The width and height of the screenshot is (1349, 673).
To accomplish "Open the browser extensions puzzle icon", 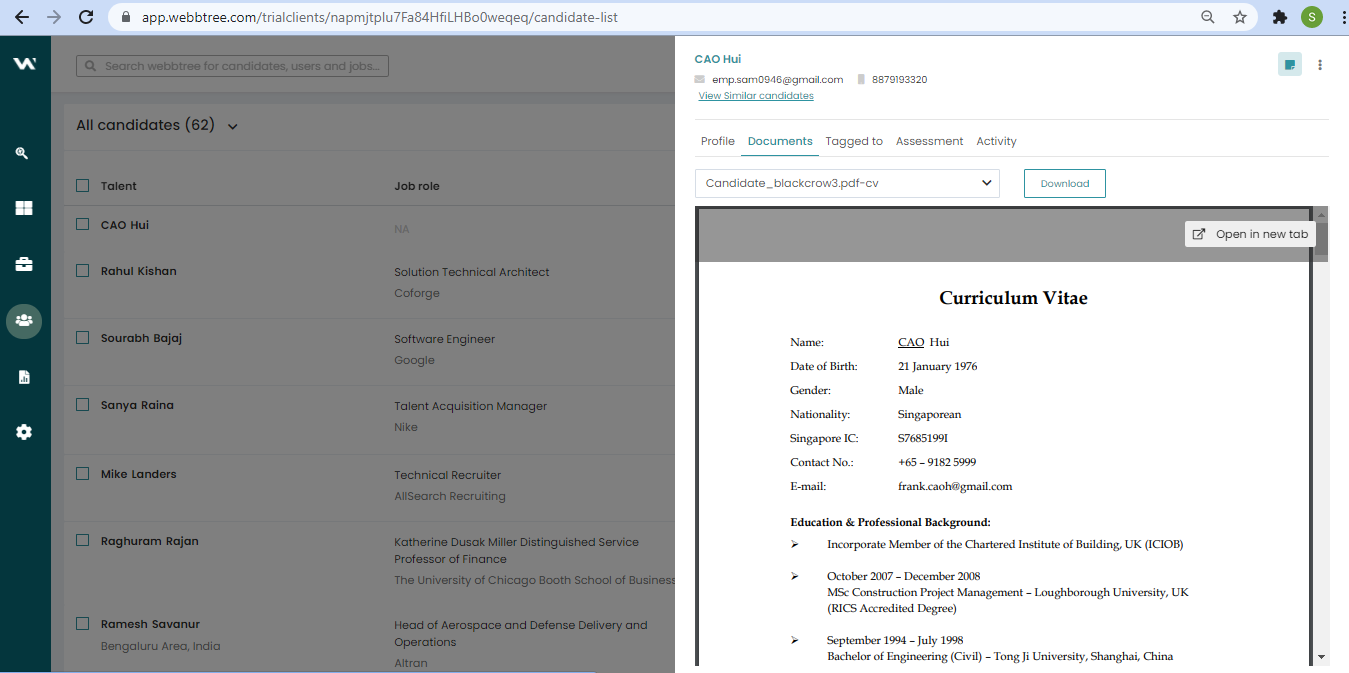I will point(1279,17).
